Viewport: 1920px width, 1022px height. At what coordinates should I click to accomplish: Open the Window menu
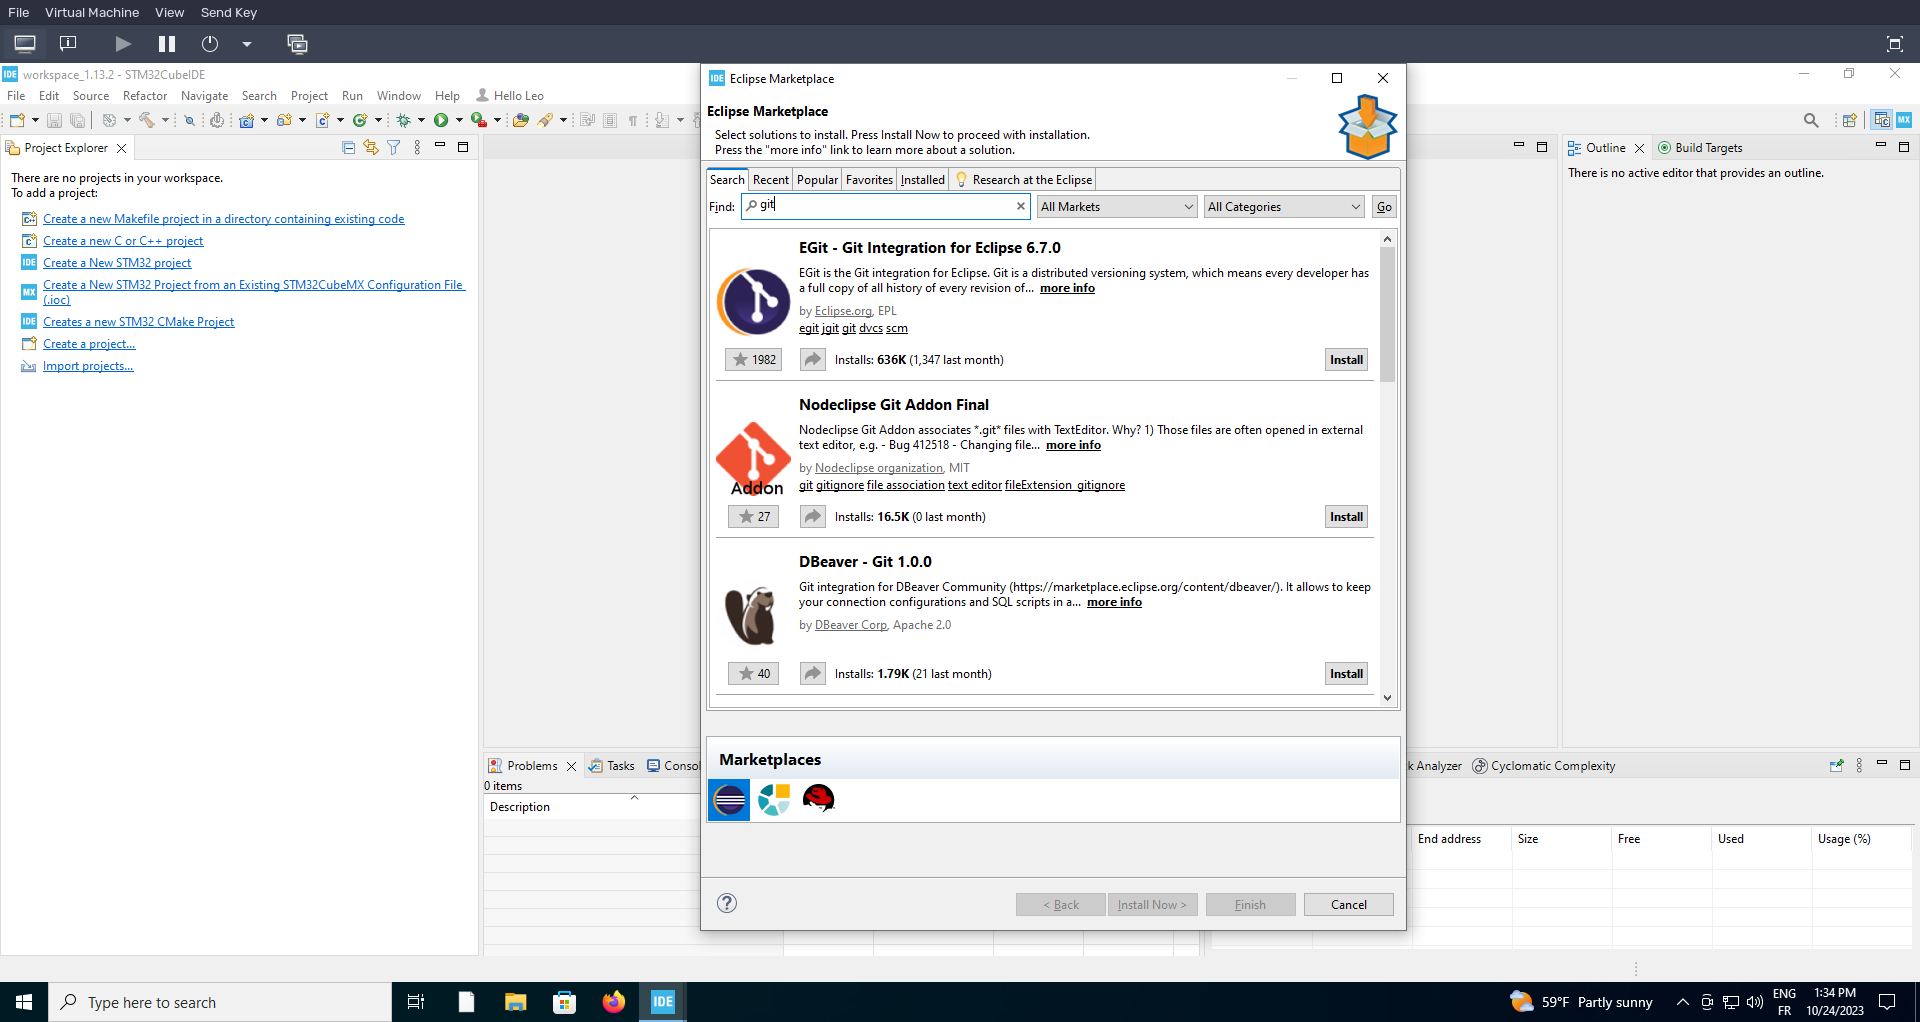398,96
